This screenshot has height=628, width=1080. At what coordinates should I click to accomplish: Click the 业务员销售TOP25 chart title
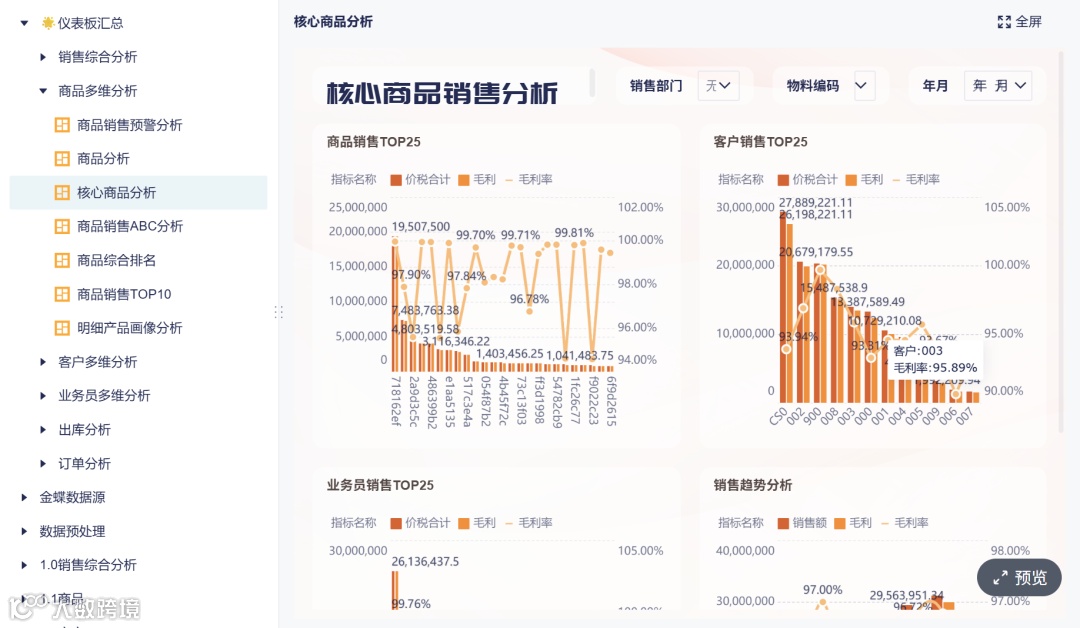(380, 485)
